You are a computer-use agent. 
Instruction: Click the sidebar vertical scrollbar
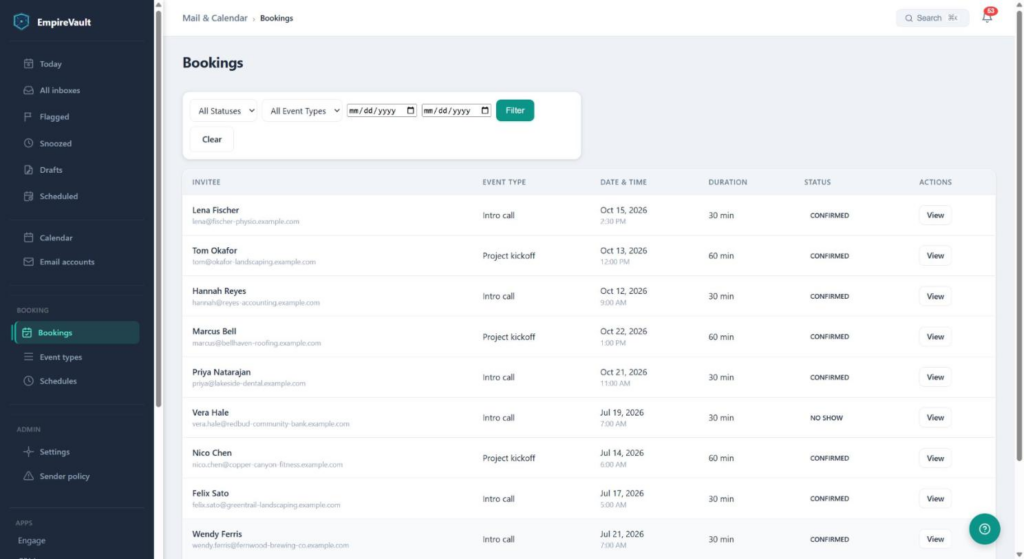pyautogui.click(x=158, y=209)
